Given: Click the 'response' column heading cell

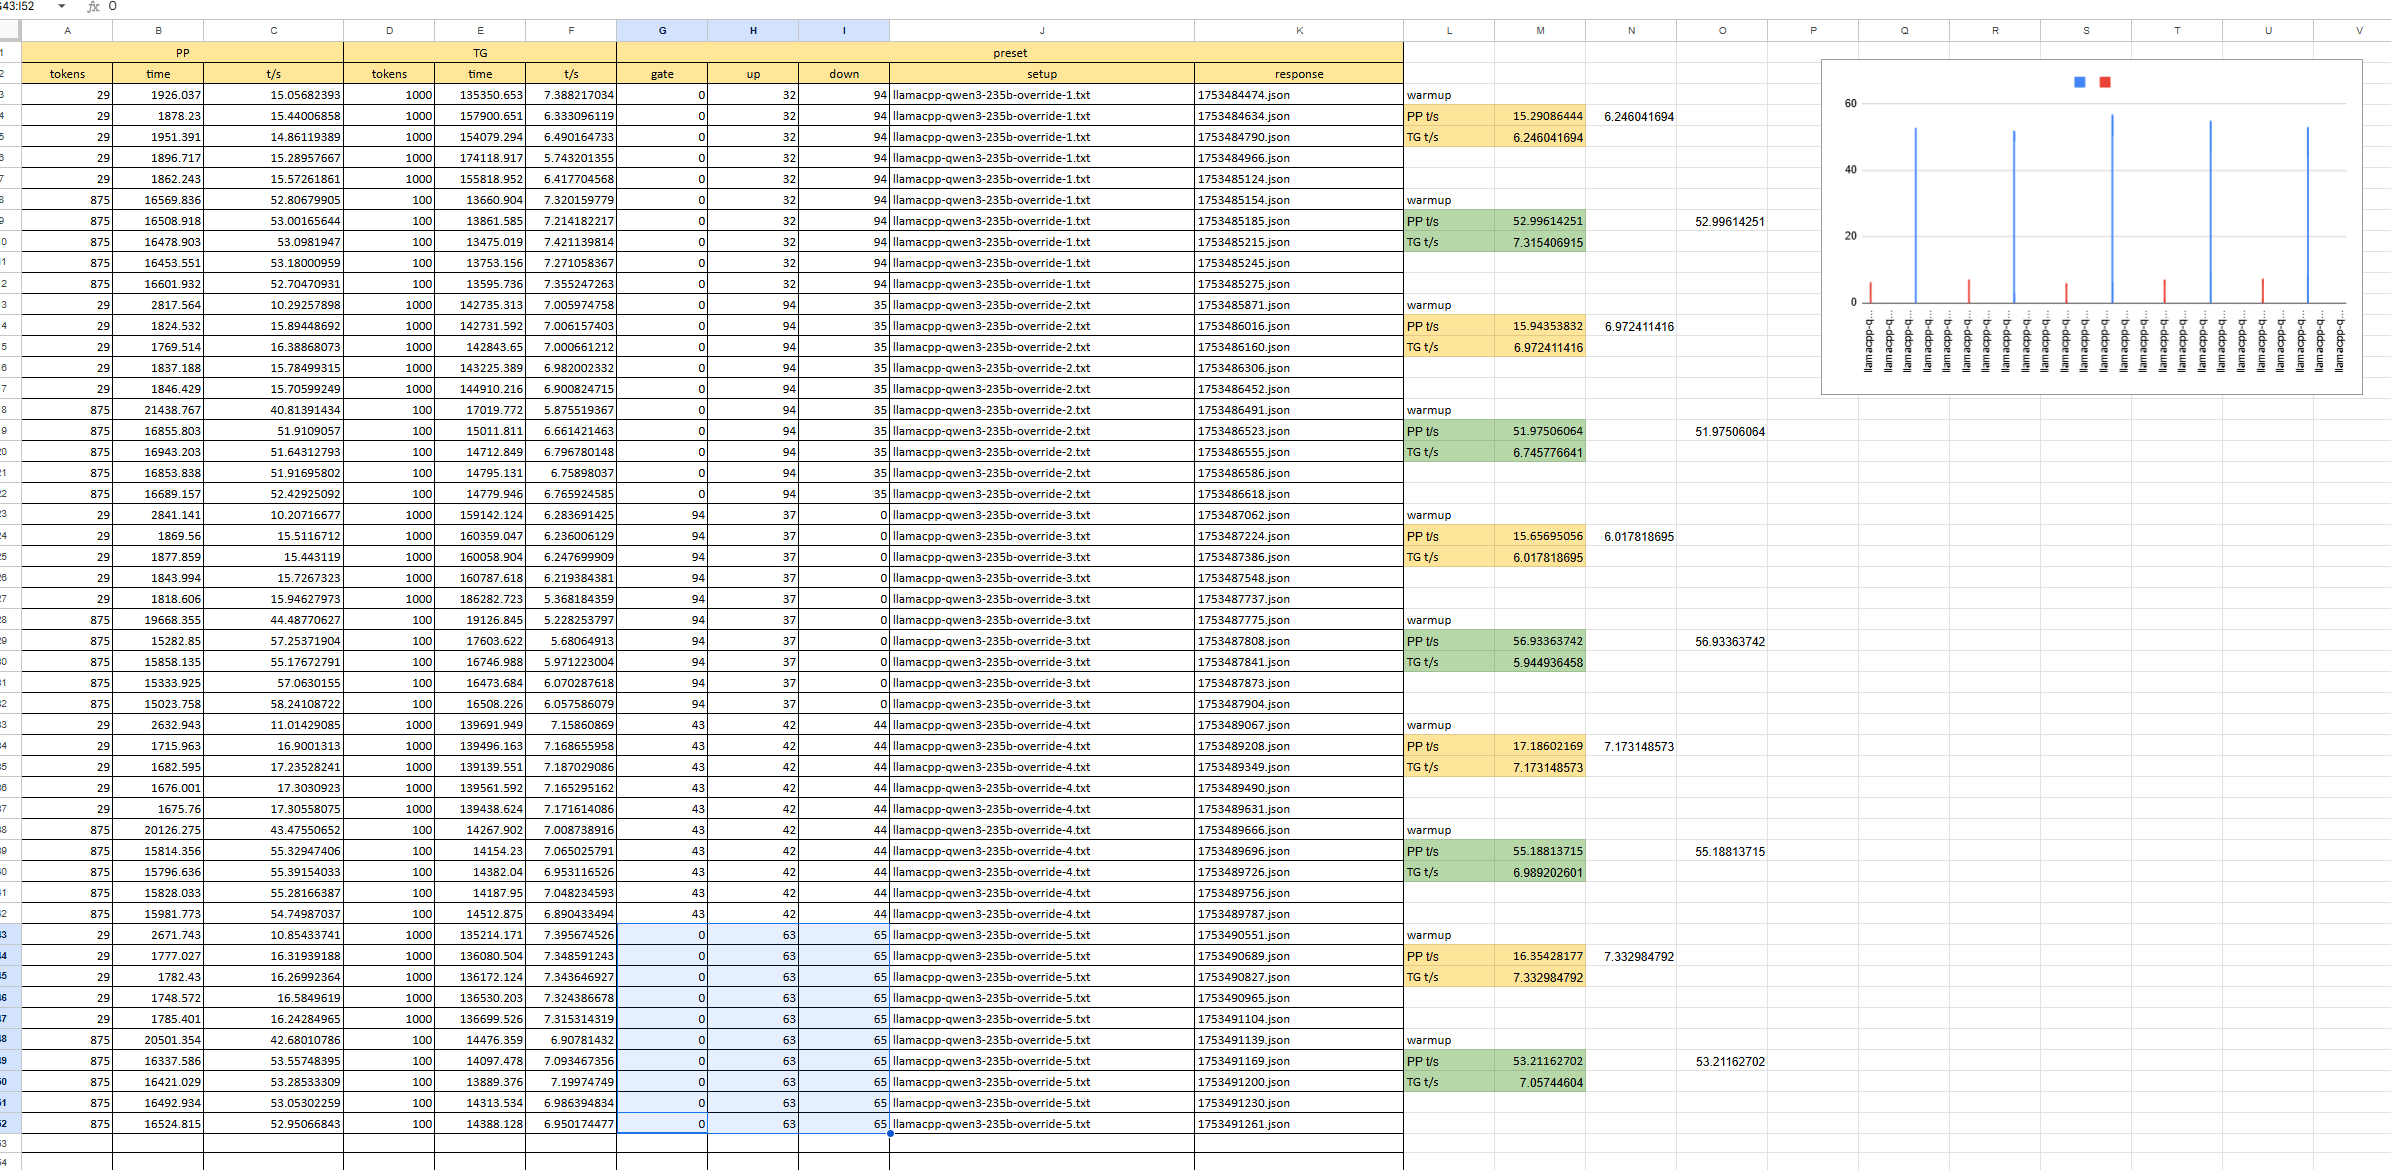Looking at the screenshot, I should pyautogui.click(x=1299, y=74).
